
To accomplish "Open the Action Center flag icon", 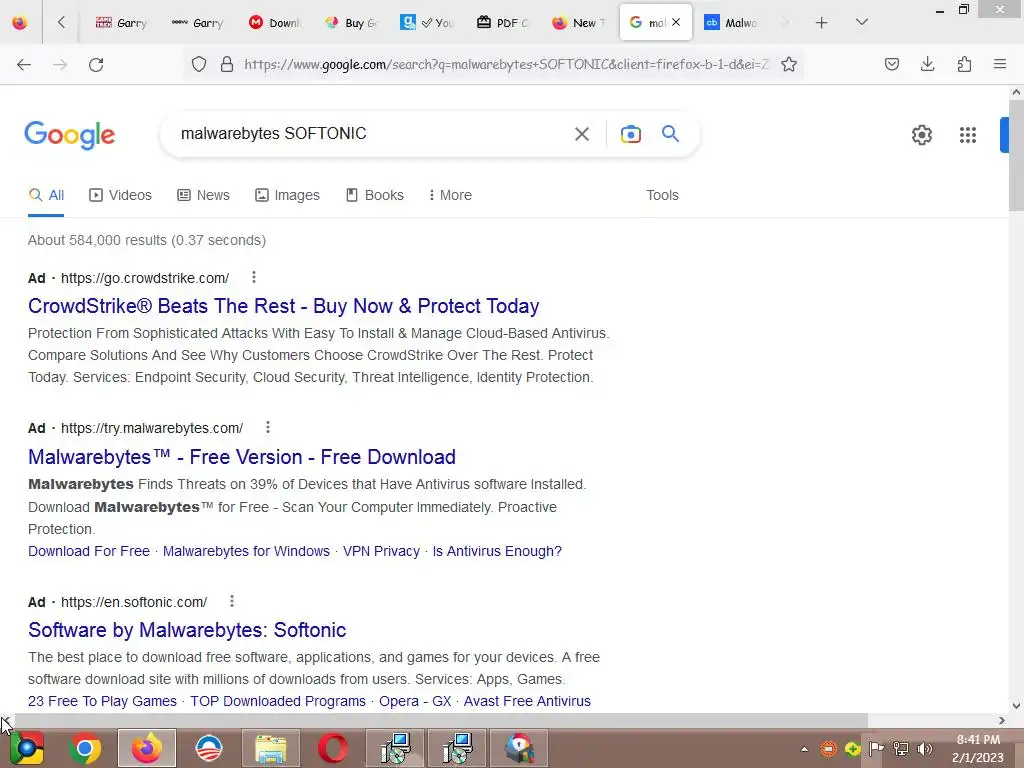I will pyautogui.click(x=876, y=749).
